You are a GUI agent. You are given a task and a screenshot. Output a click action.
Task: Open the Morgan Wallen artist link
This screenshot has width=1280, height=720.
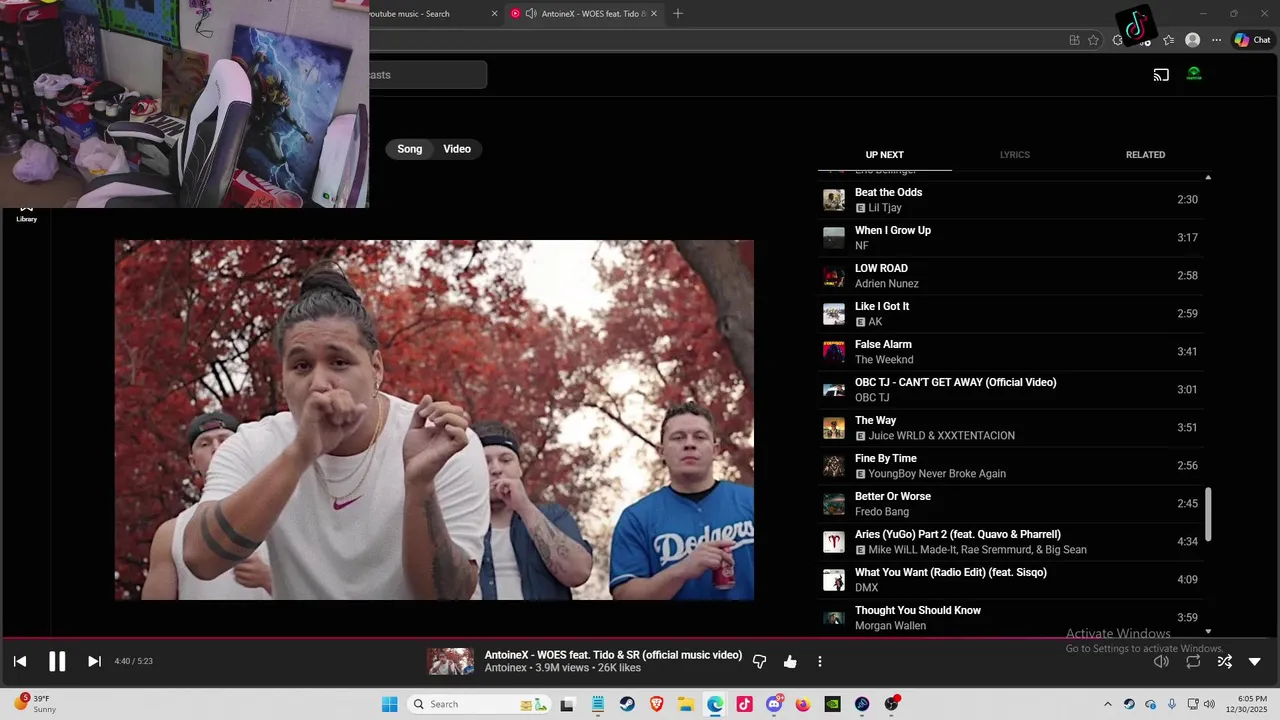(890, 626)
